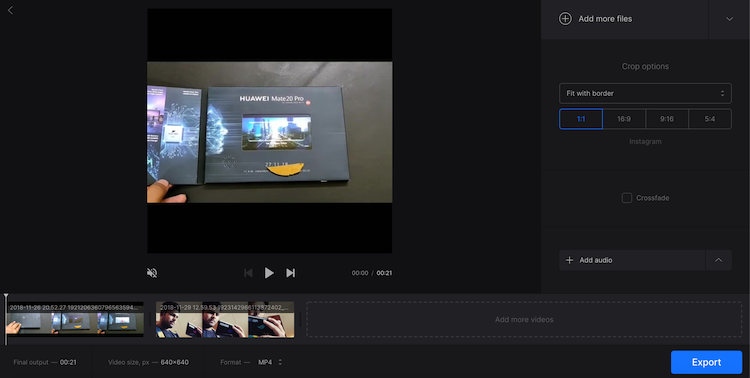Open the MP4 format dropdown
750x378 pixels.
point(270,362)
